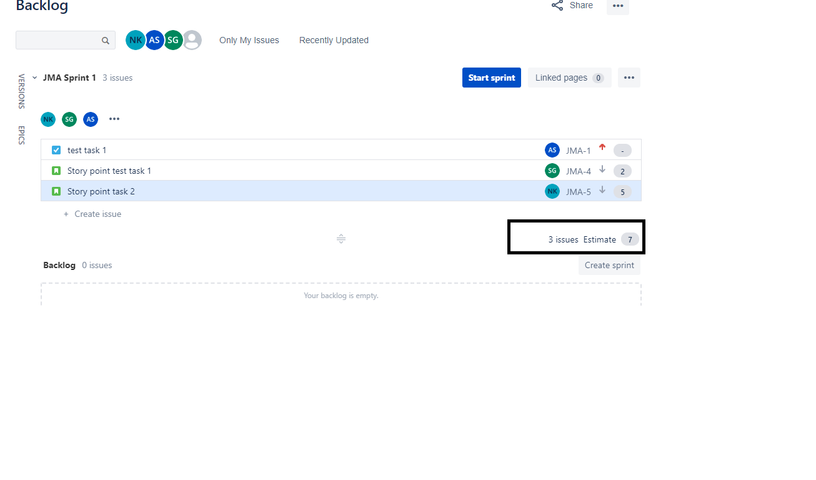Click the Share icon at top

click(557, 5)
